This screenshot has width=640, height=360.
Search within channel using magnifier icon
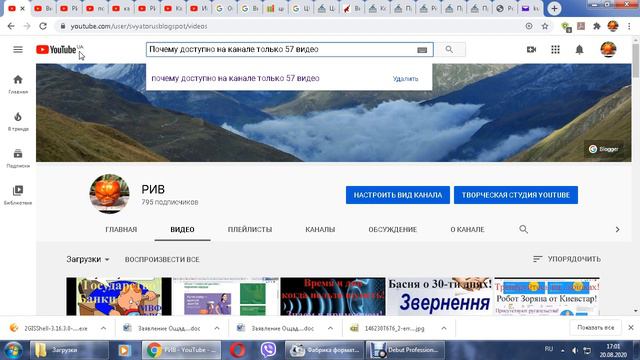[523, 229]
